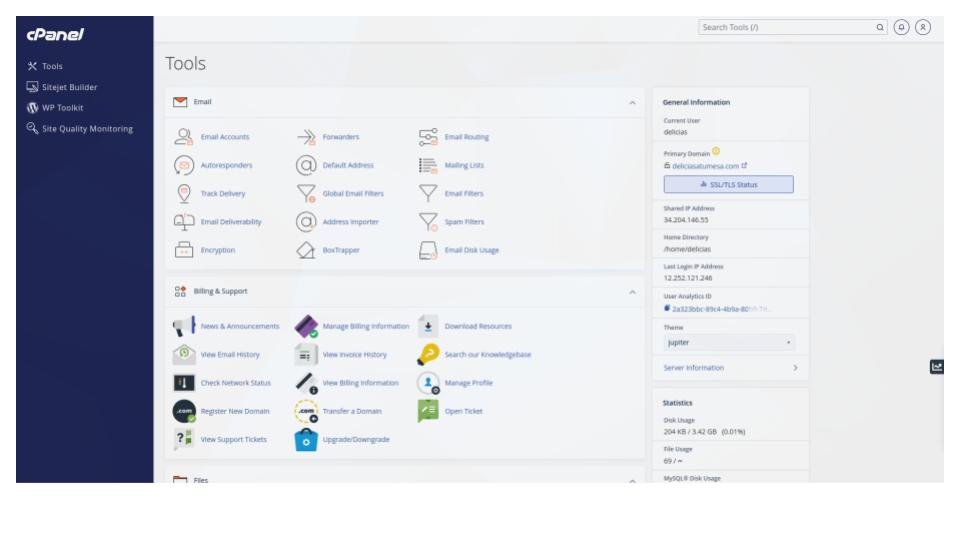Viewport: 960px width, 540px height.
Task: Click the SSL/TLS Status button
Action: point(729,184)
